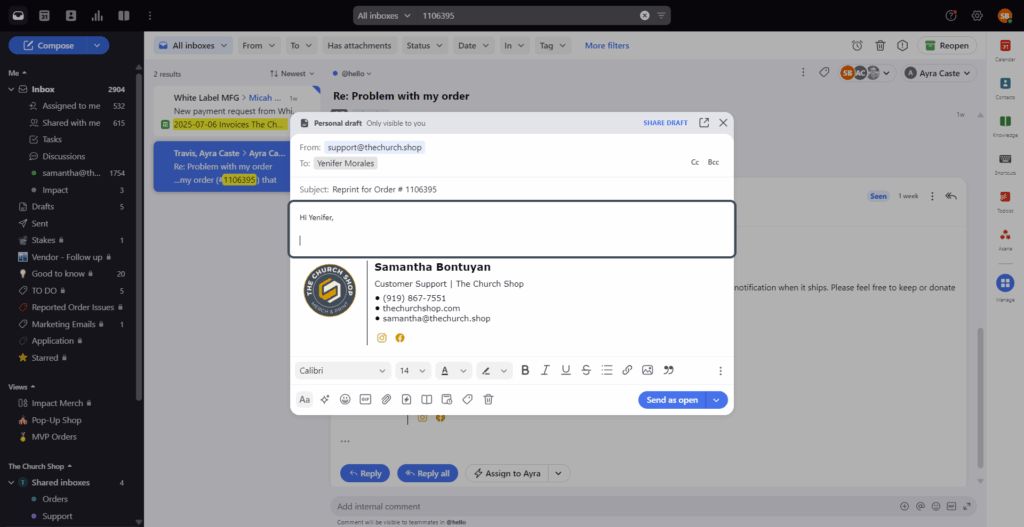This screenshot has width=1024, height=527.
Task: Click the Send as open button
Action: click(x=672, y=400)
